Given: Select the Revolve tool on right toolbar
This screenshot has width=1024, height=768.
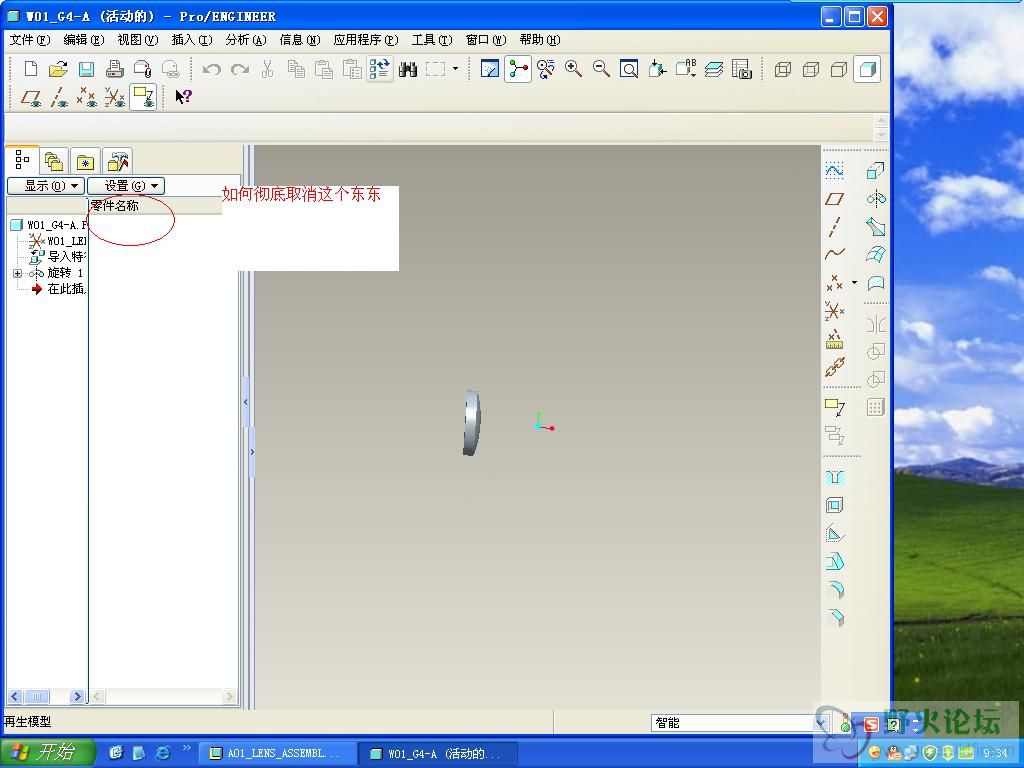Looking at the screenshot, I should 876,199.
